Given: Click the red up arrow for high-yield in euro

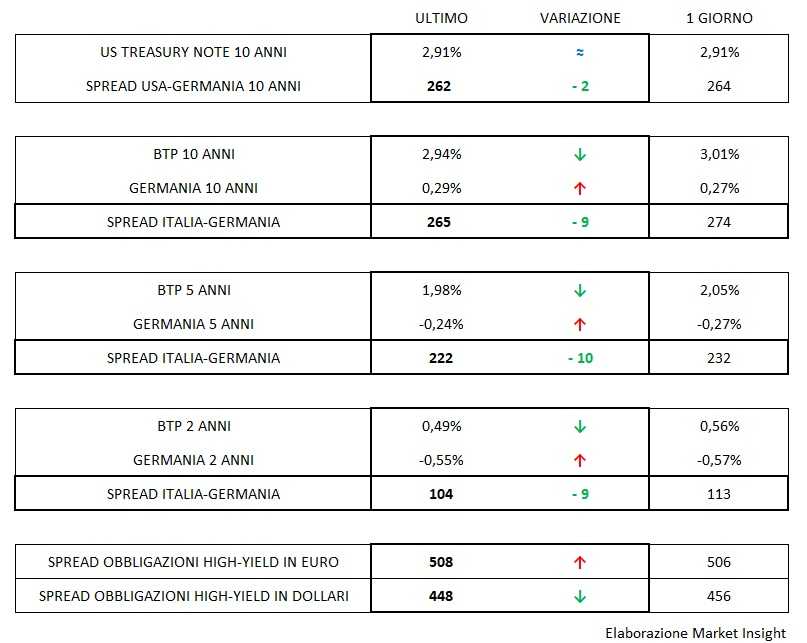Looking at the screenshot, I should (x=580, y=563).
